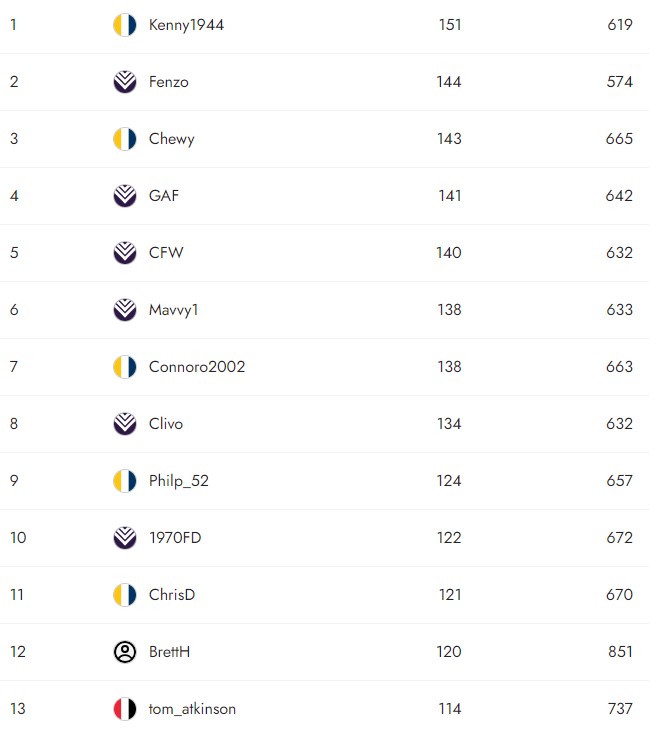Click the team icon beside ChrisD
The height and width of the screenshot is (730, 665).
[x=125, y=595]
